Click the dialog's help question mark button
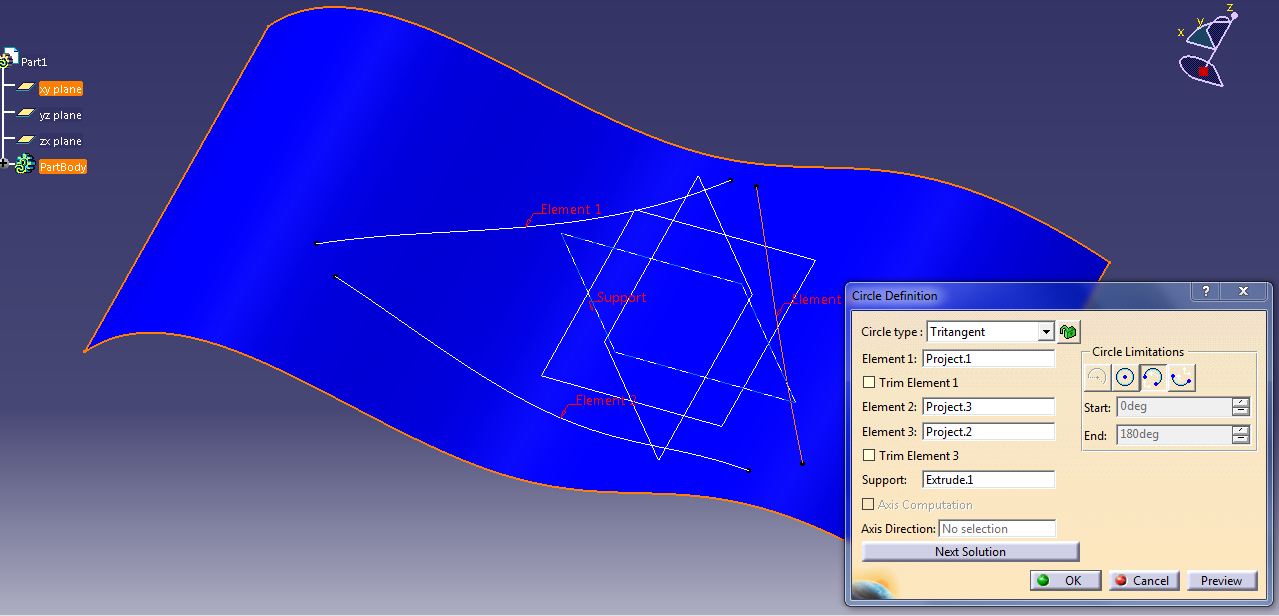 1206,292
